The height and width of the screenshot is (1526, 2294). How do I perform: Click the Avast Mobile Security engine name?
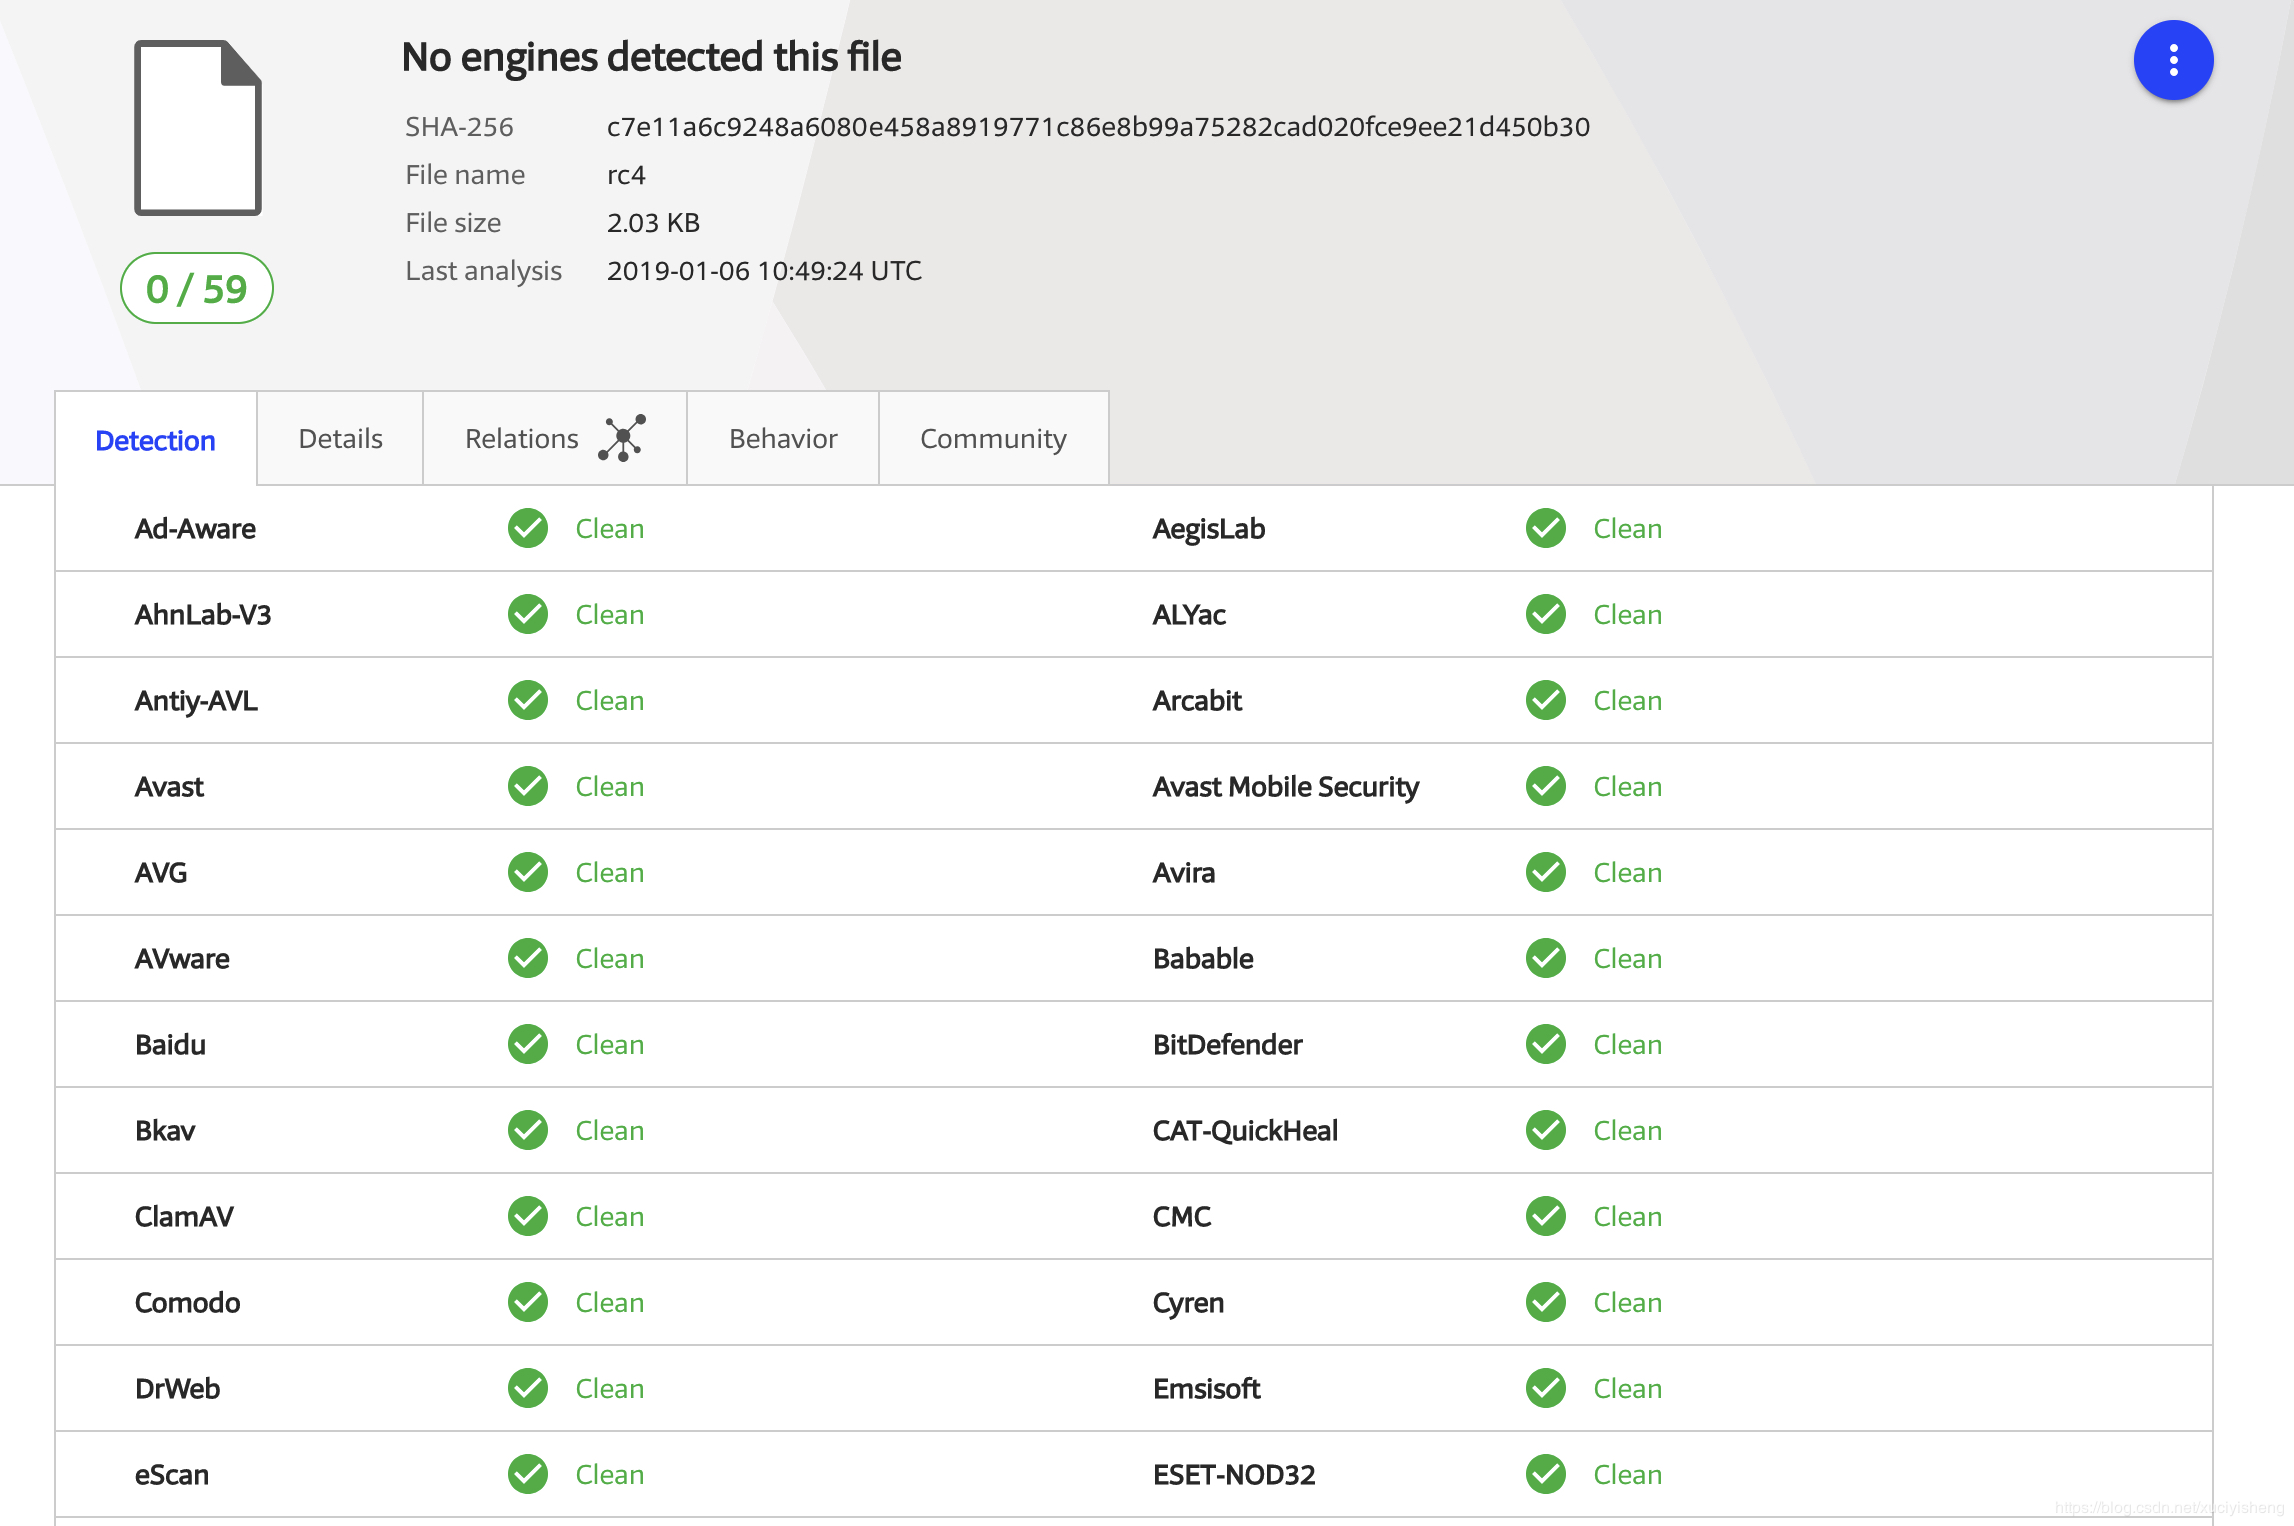click(1285, 787)
